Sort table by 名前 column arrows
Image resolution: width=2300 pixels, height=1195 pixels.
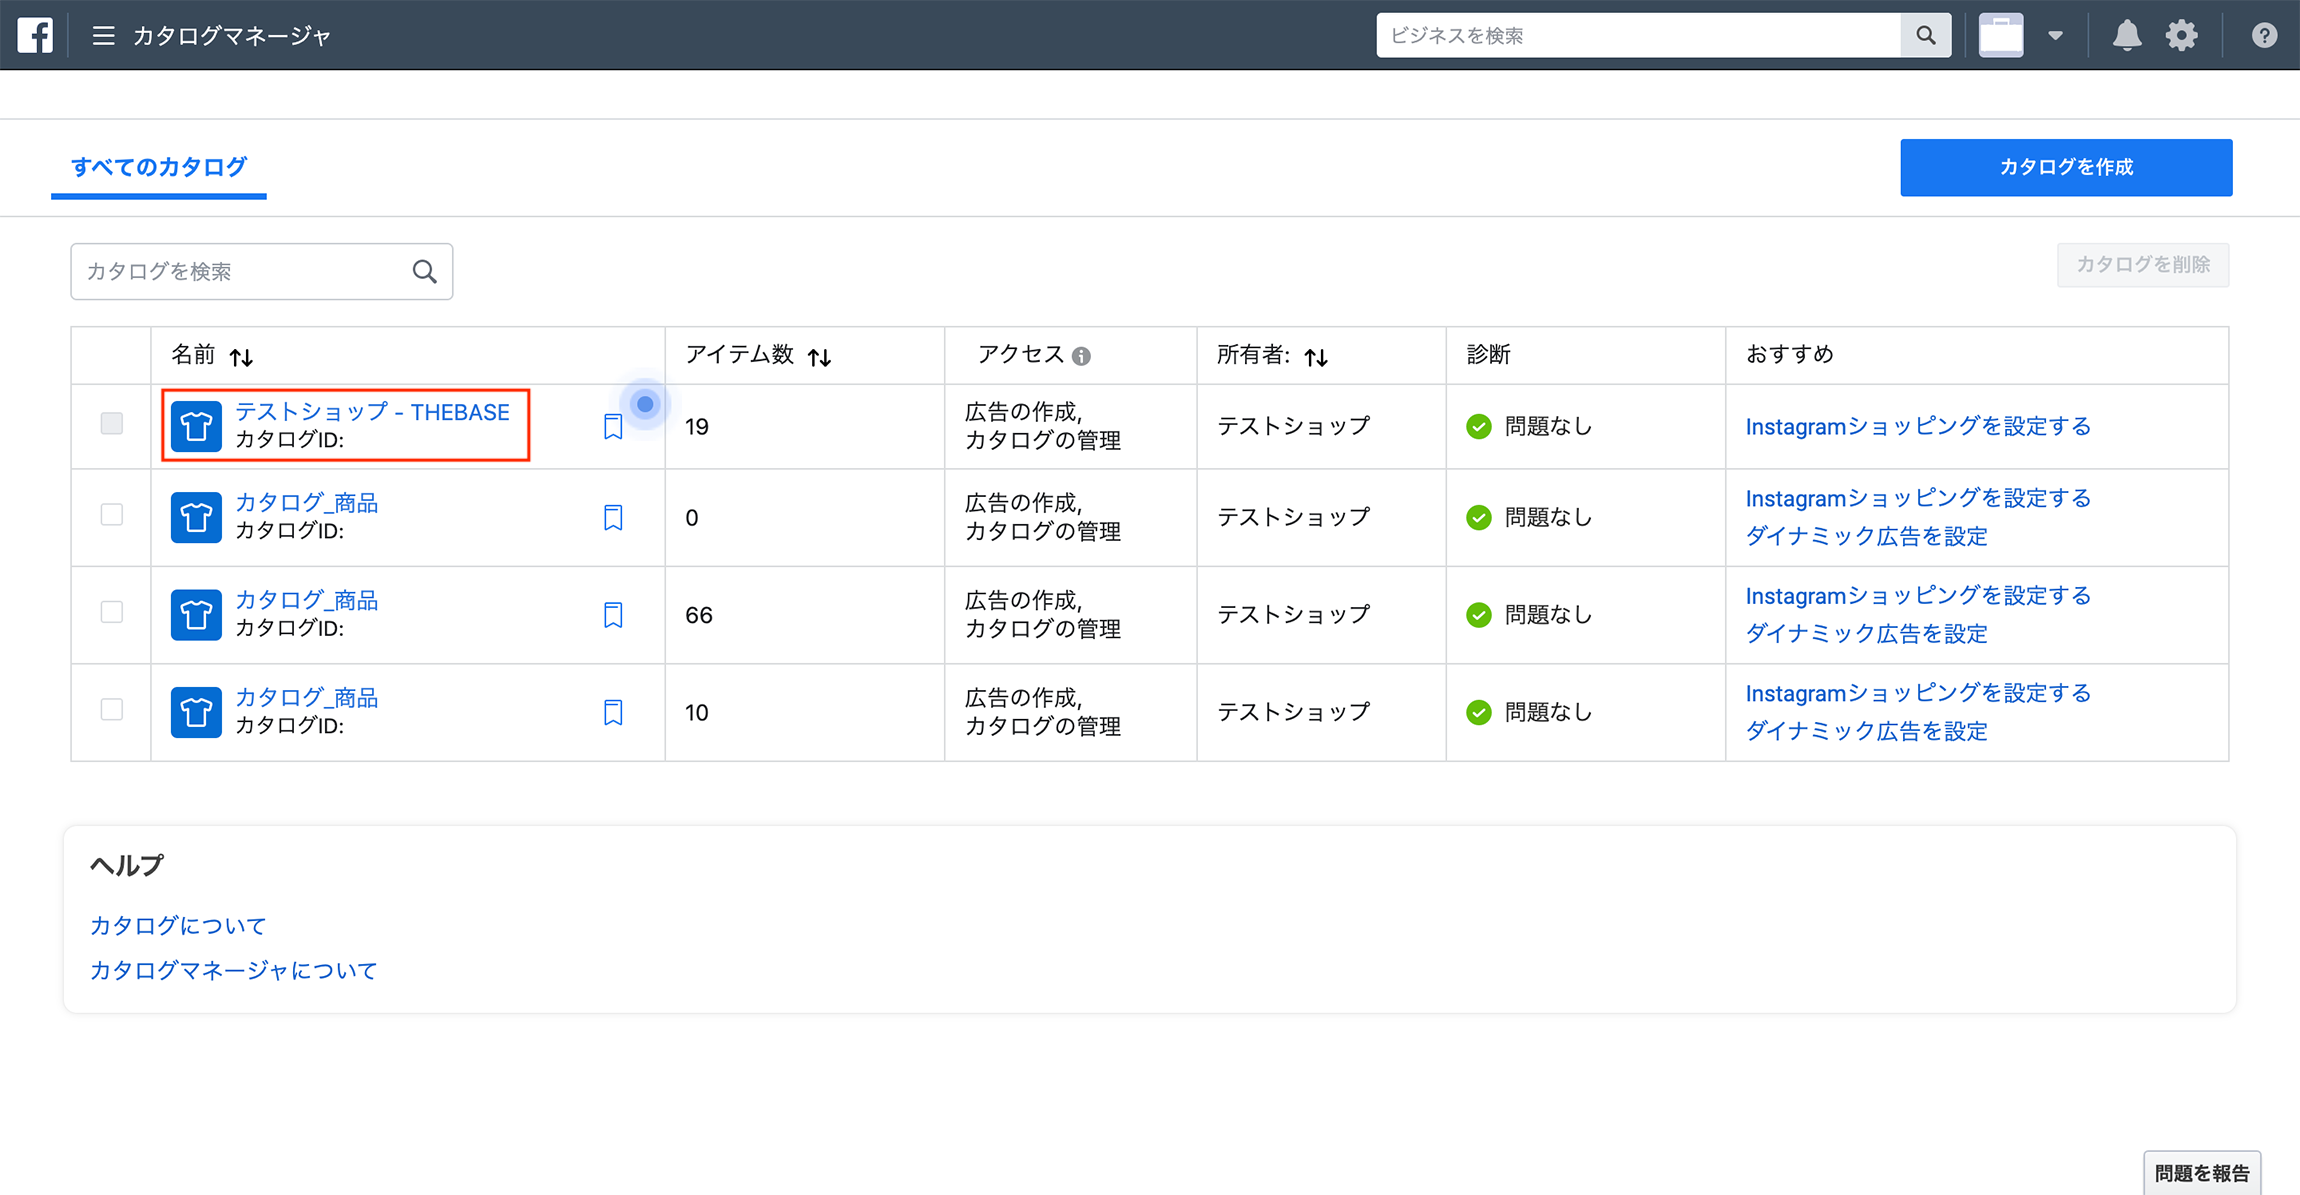(x=241, y=357)
